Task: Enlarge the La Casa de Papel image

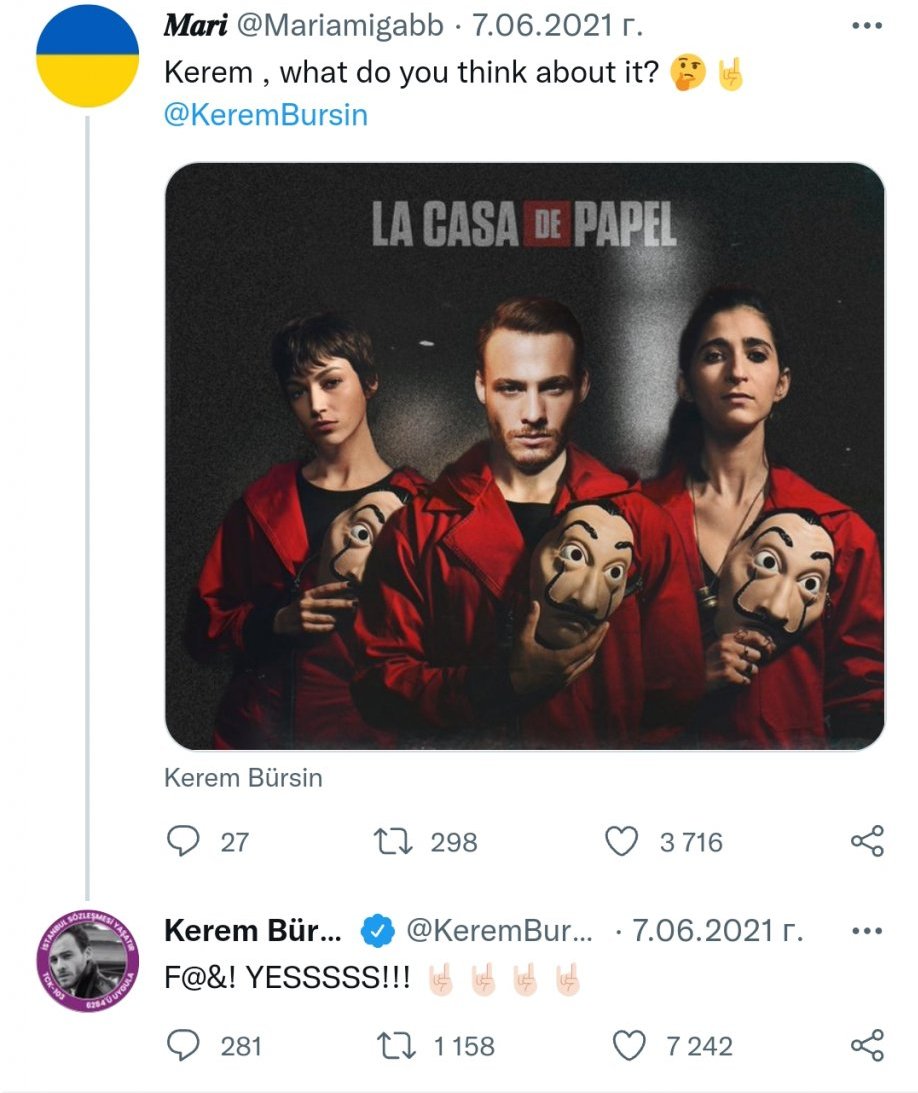Action: point(524,456)
